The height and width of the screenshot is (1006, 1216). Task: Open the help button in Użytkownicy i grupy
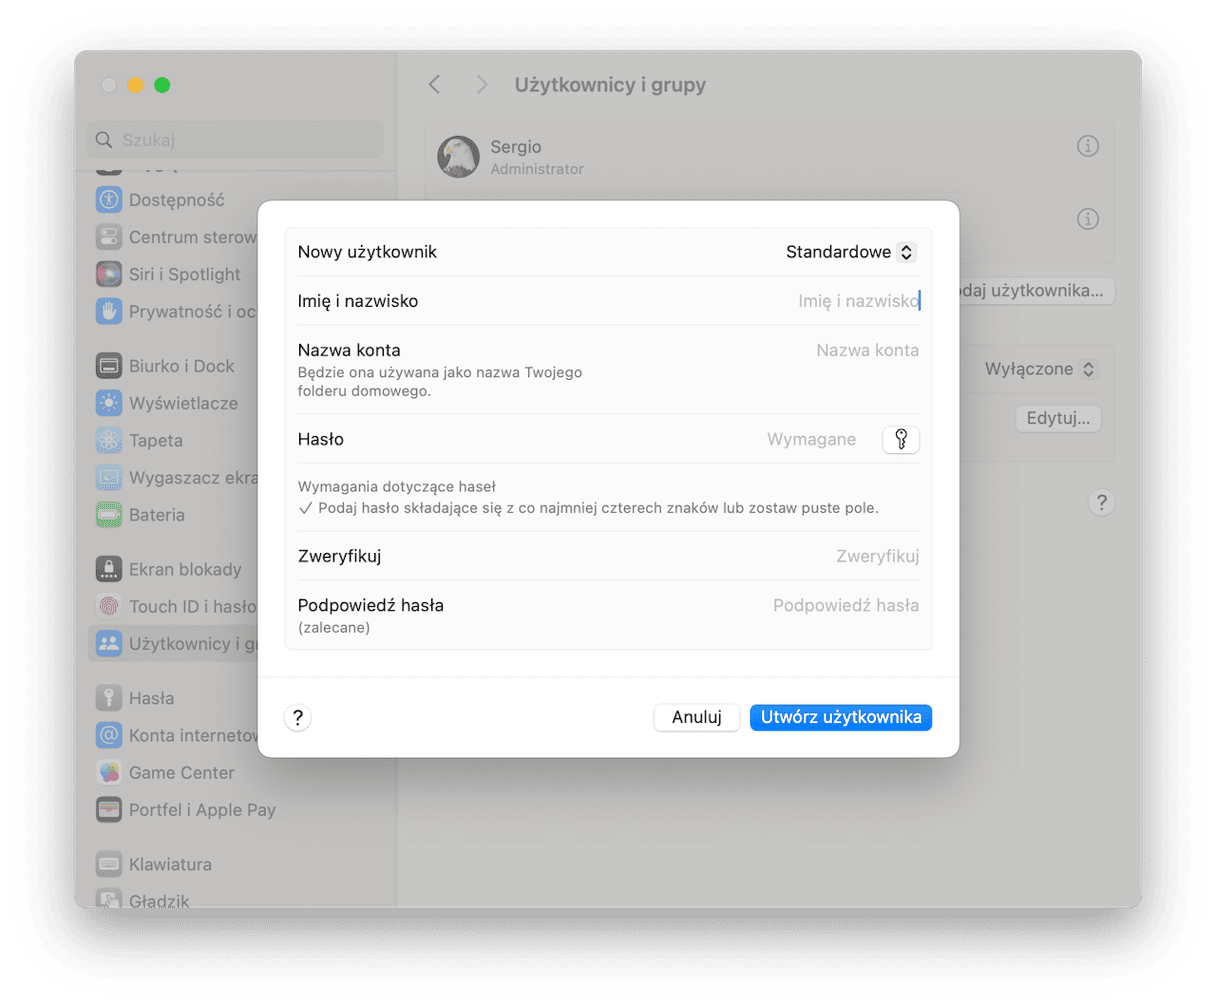(x=1101, y=502)
